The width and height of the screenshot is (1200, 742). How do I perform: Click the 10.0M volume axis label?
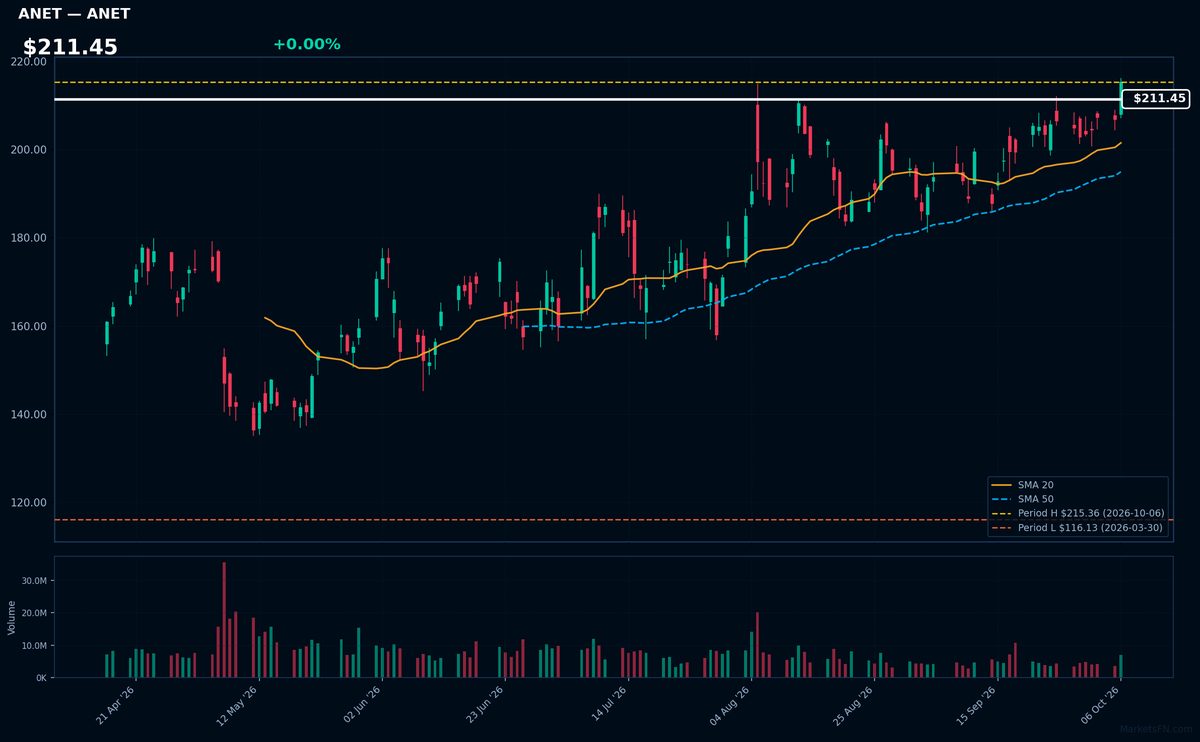click(34, 646)
